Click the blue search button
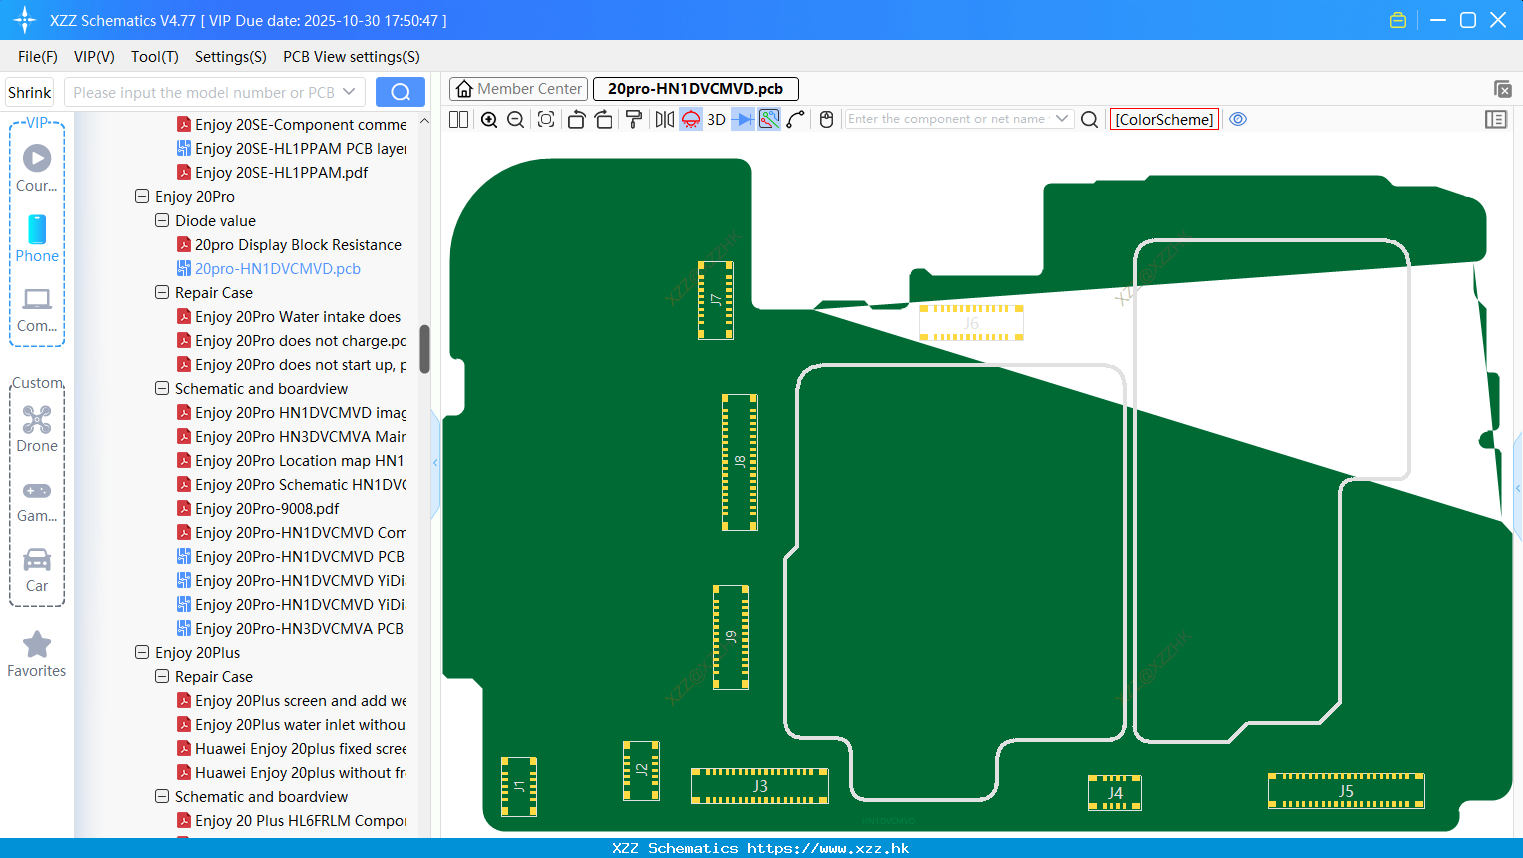The height and width of the screenshot is (858, 1523). point(400,92)
